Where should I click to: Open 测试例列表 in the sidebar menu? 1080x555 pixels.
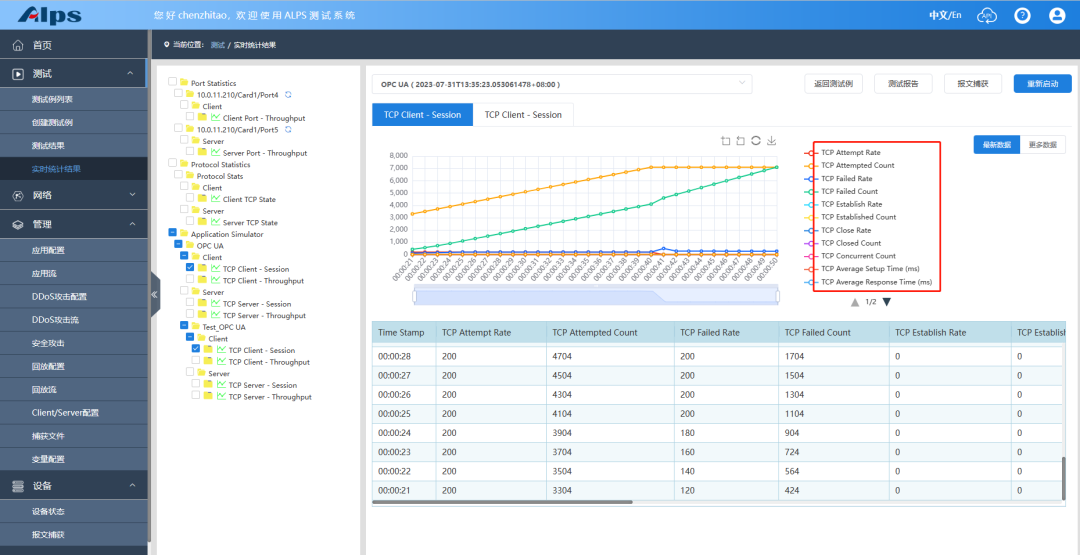click(52, 99)
